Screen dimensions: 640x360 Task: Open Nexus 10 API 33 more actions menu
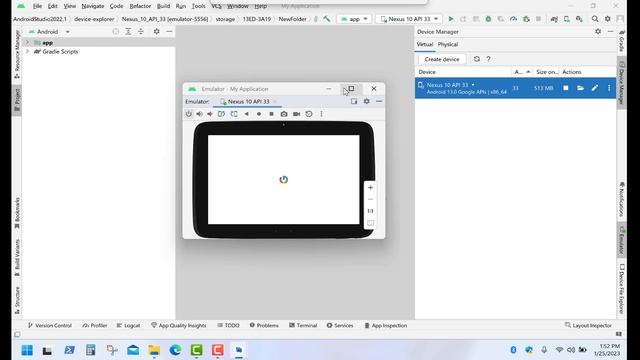click(609, 88)
